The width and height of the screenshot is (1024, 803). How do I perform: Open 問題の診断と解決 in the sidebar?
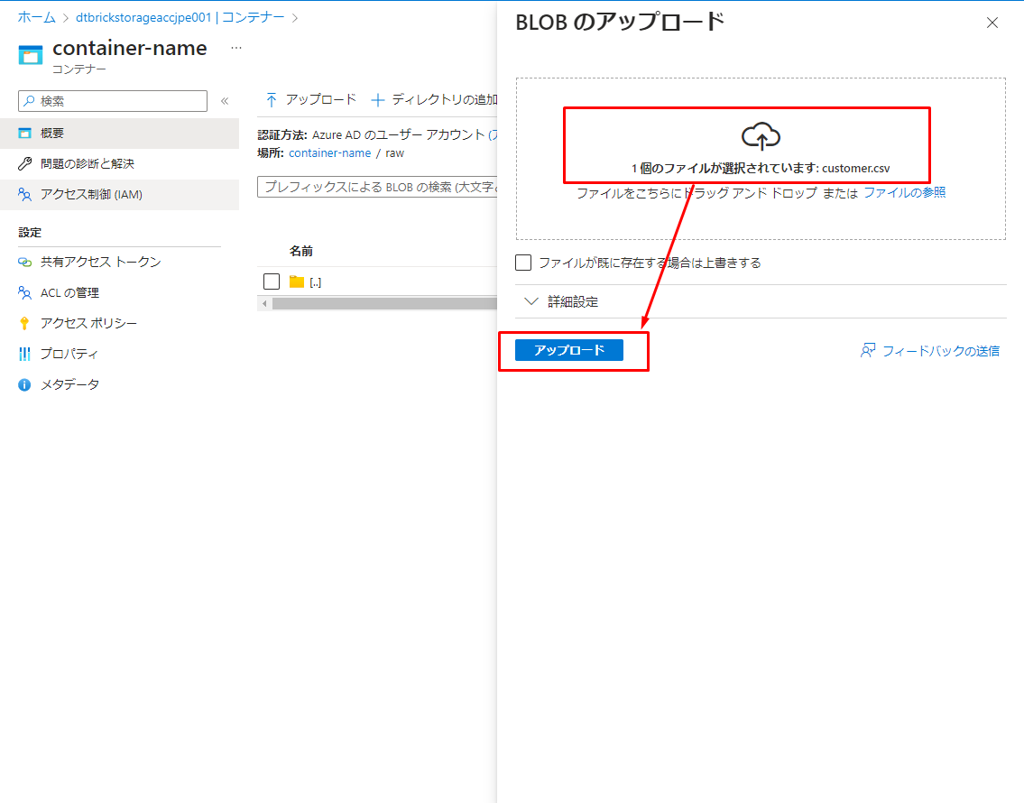[x=120, y=164]
